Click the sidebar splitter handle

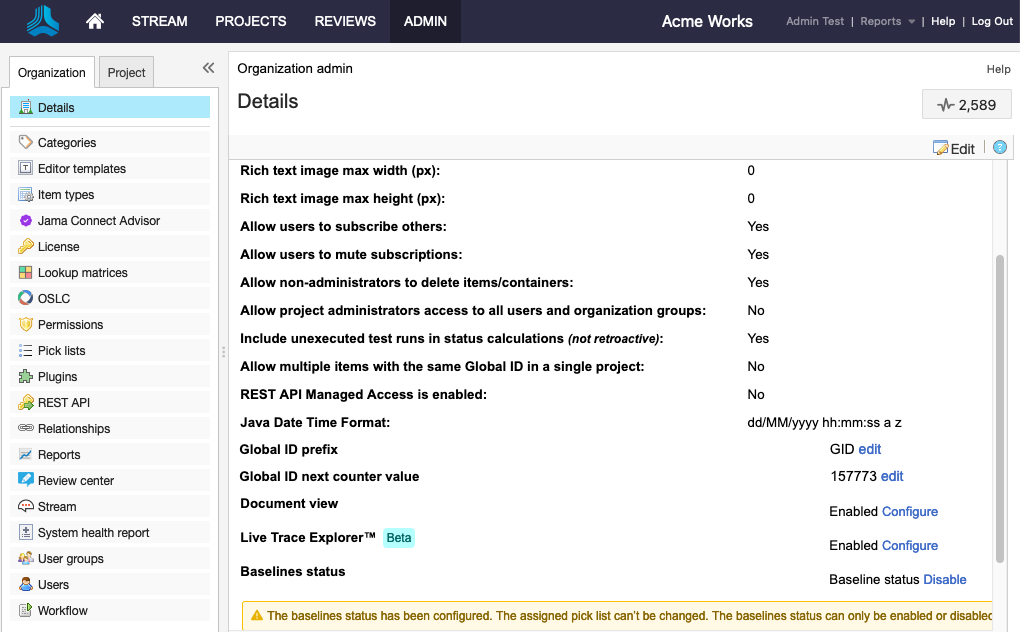[x=223, y=352]
